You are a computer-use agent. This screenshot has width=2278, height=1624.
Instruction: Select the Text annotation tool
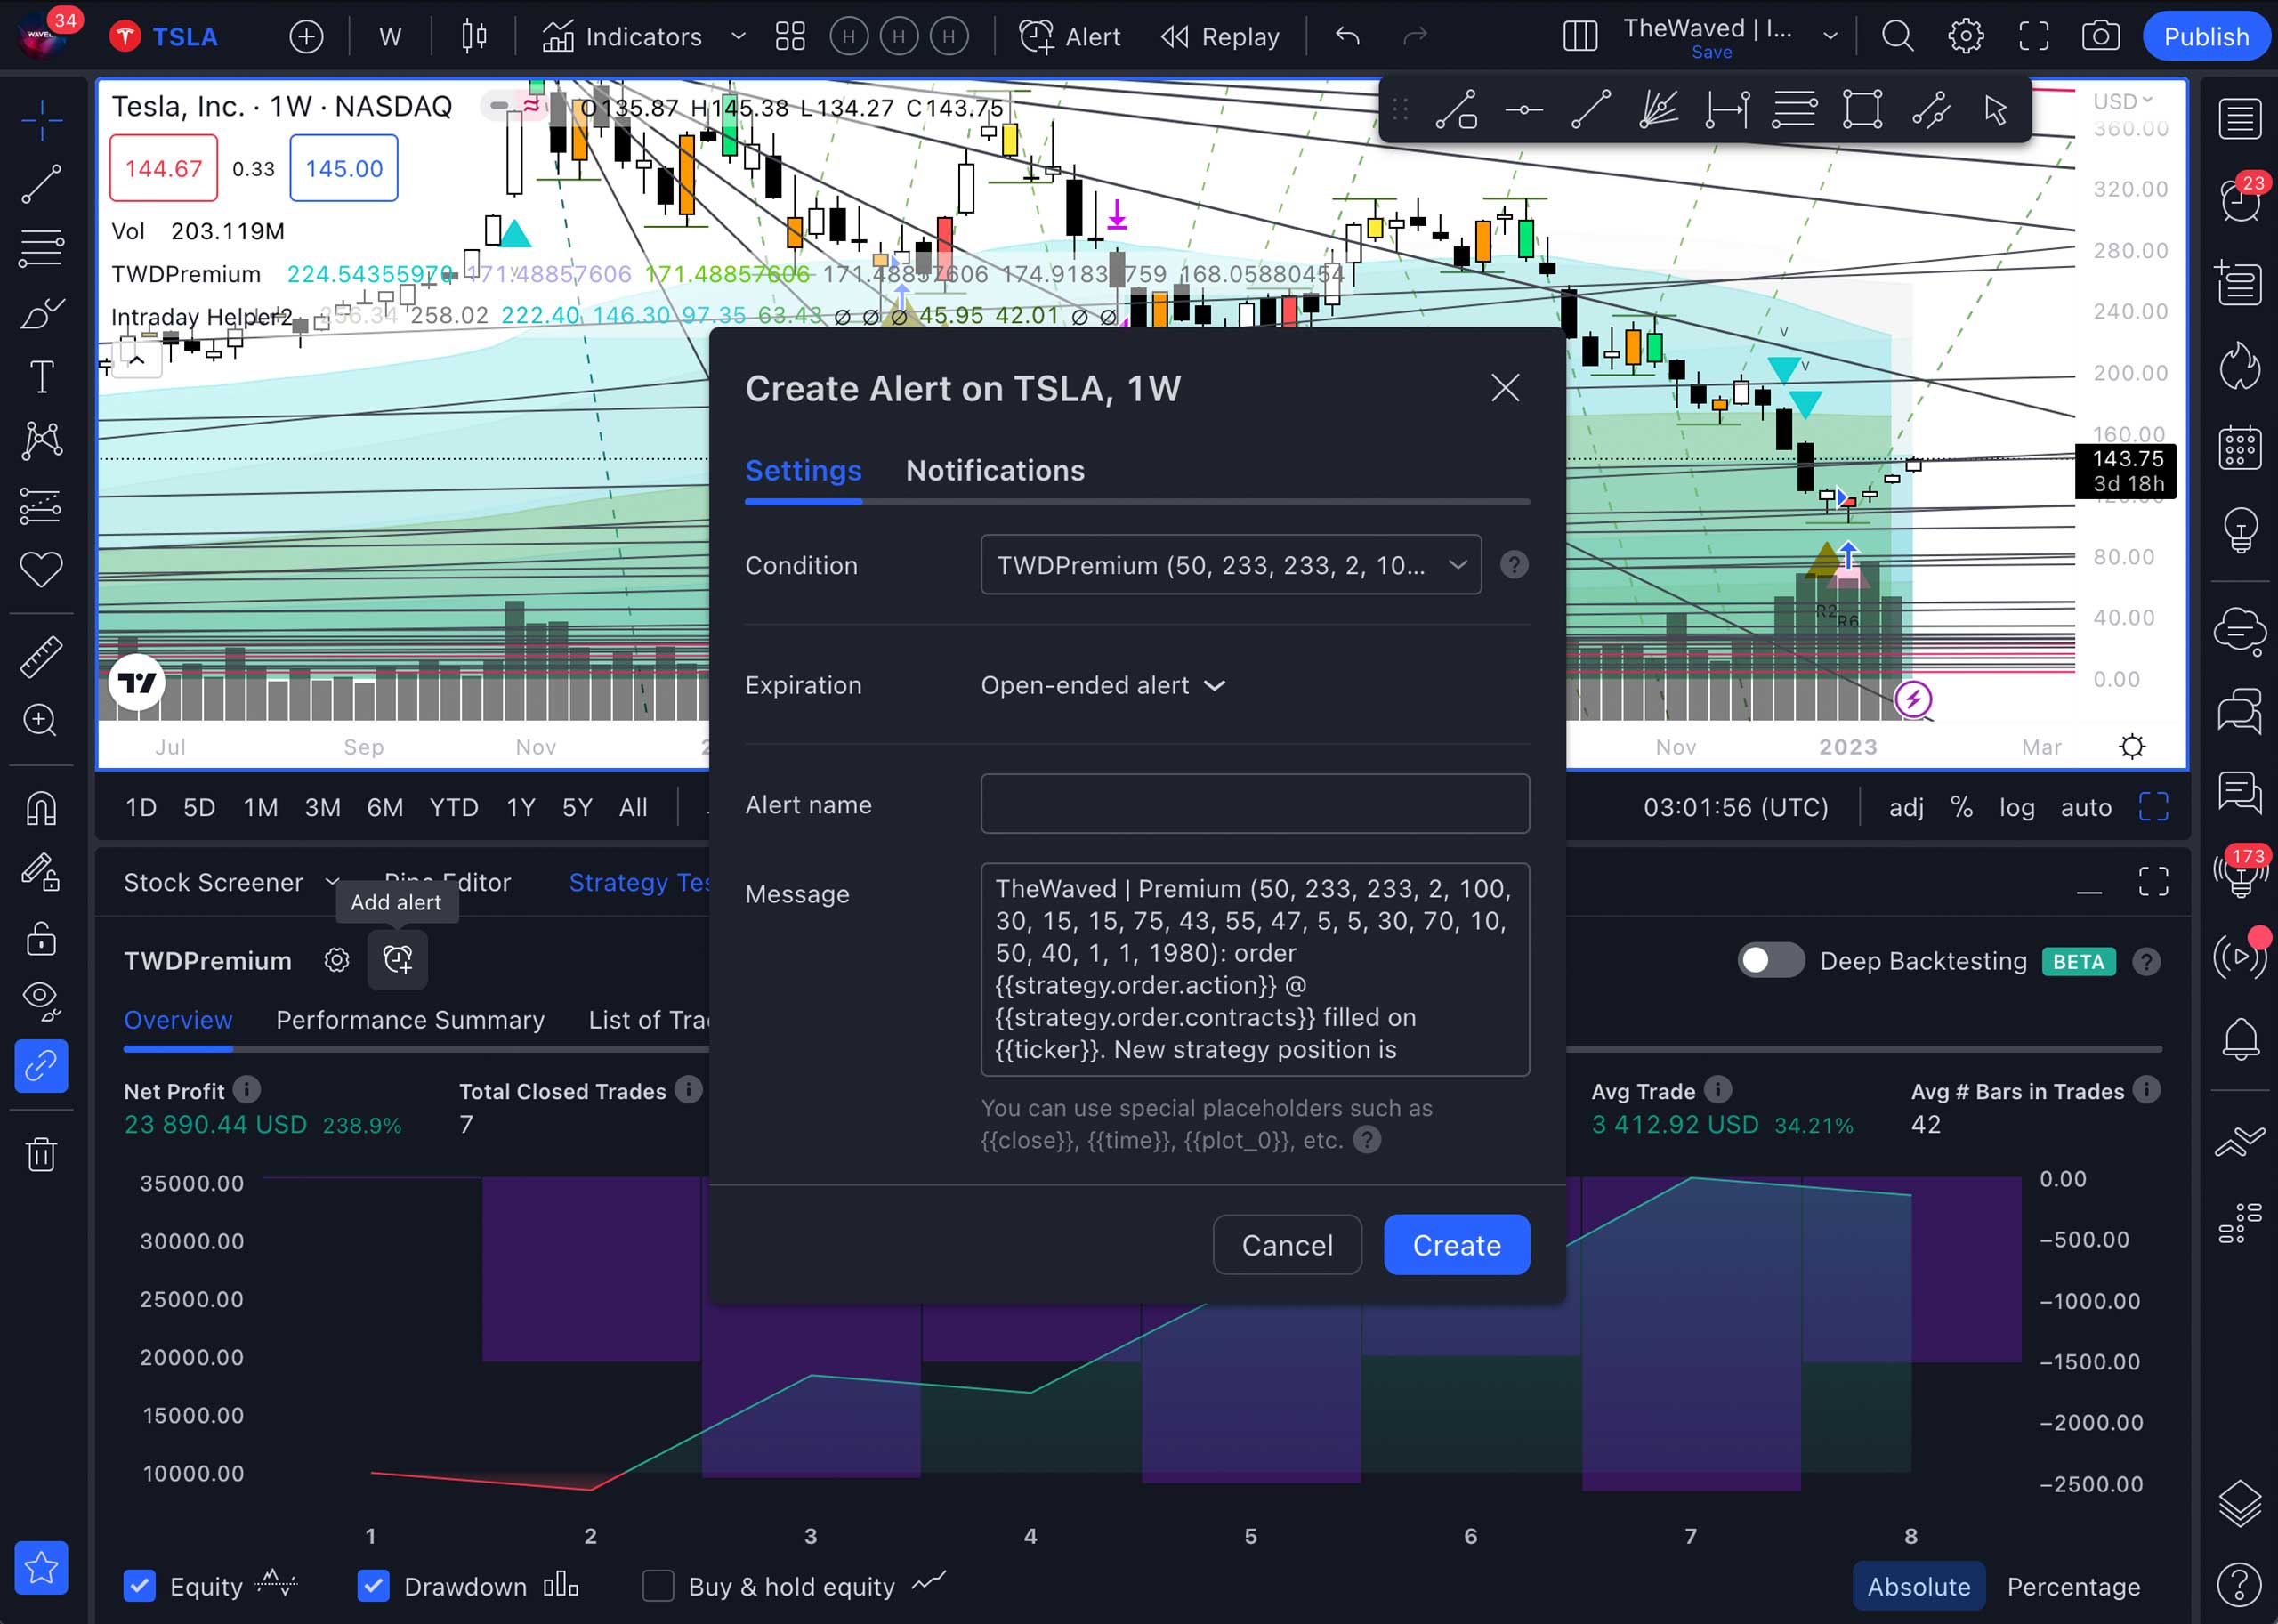coord(41,377)
